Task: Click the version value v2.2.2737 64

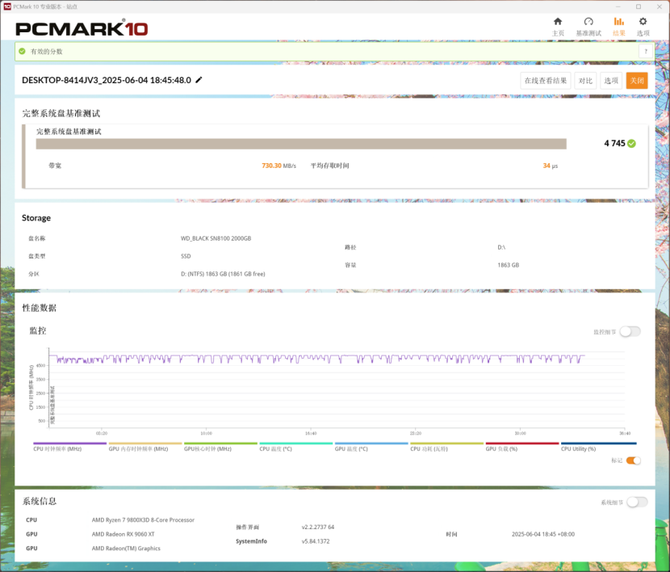Action: [317, 527]
